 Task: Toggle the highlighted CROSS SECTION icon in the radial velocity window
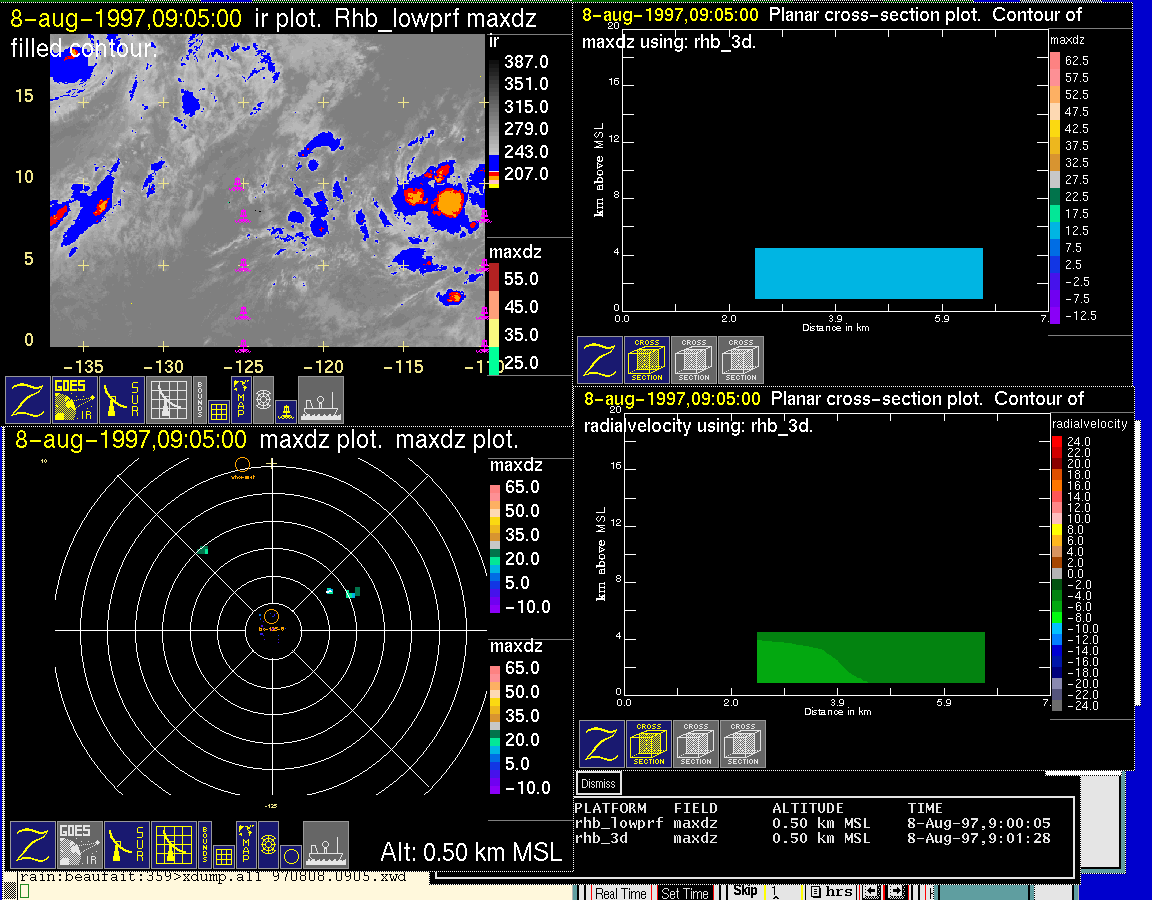649,744
